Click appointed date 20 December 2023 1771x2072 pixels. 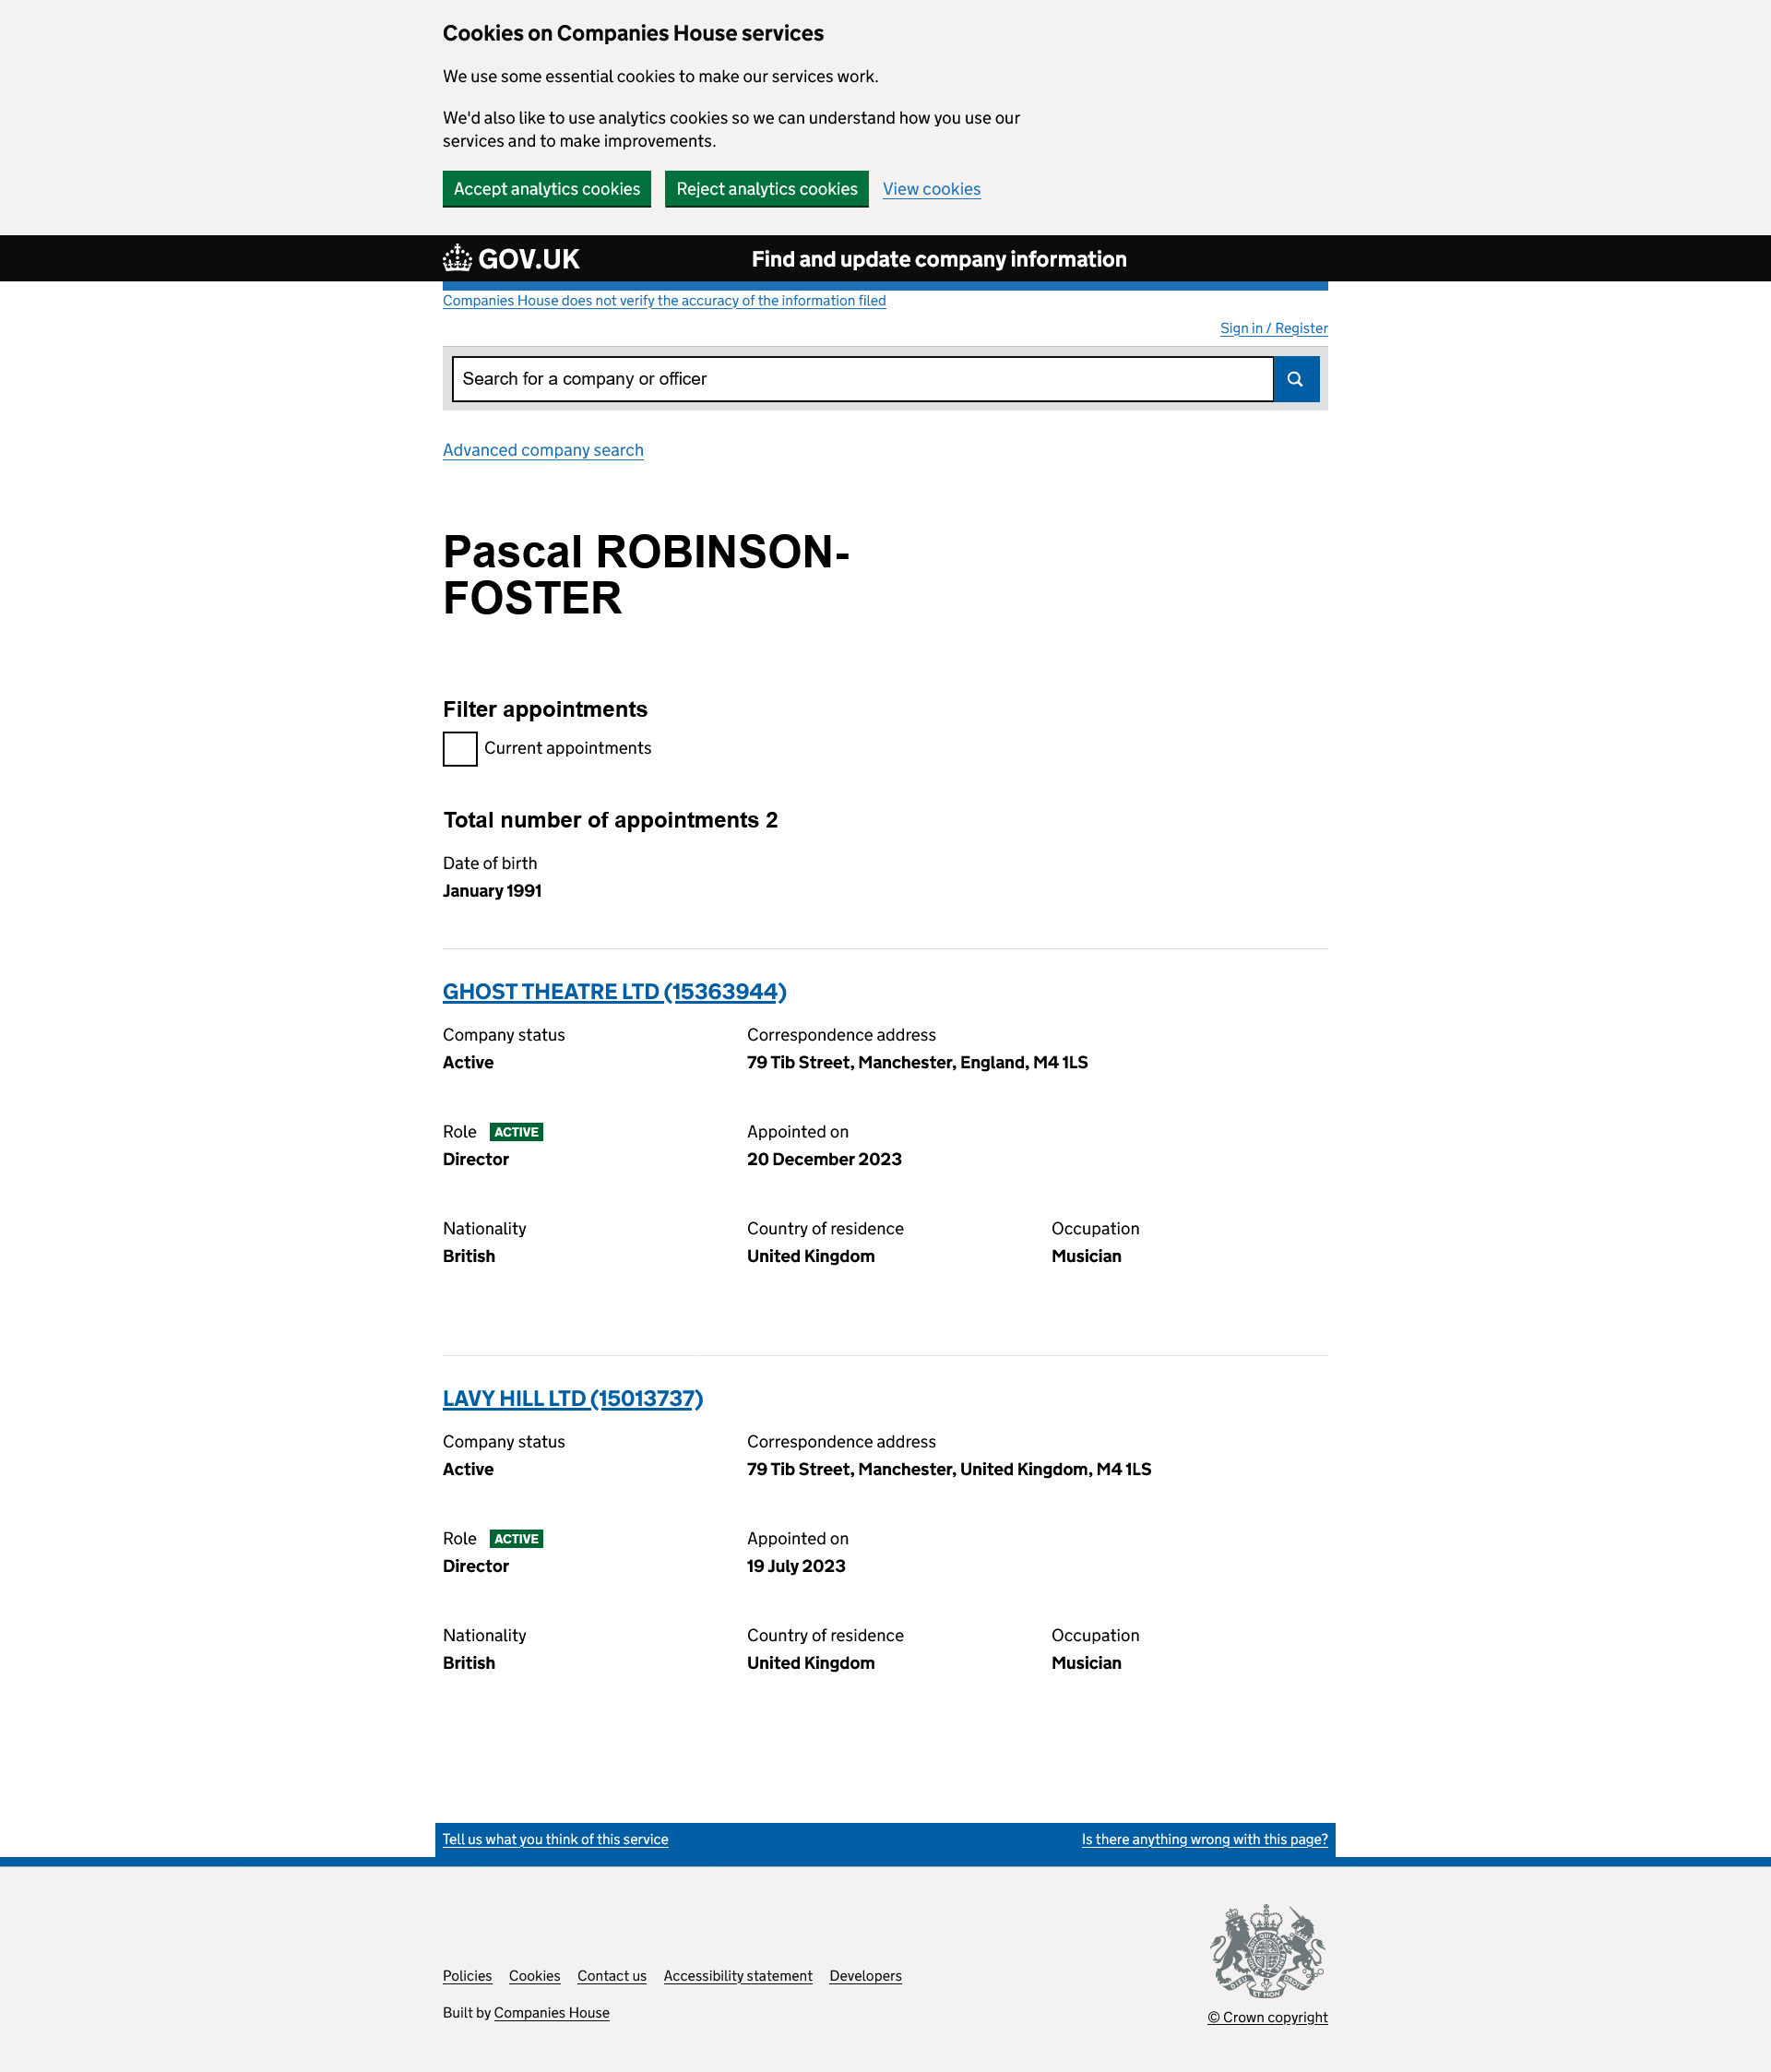point(824,1159)
